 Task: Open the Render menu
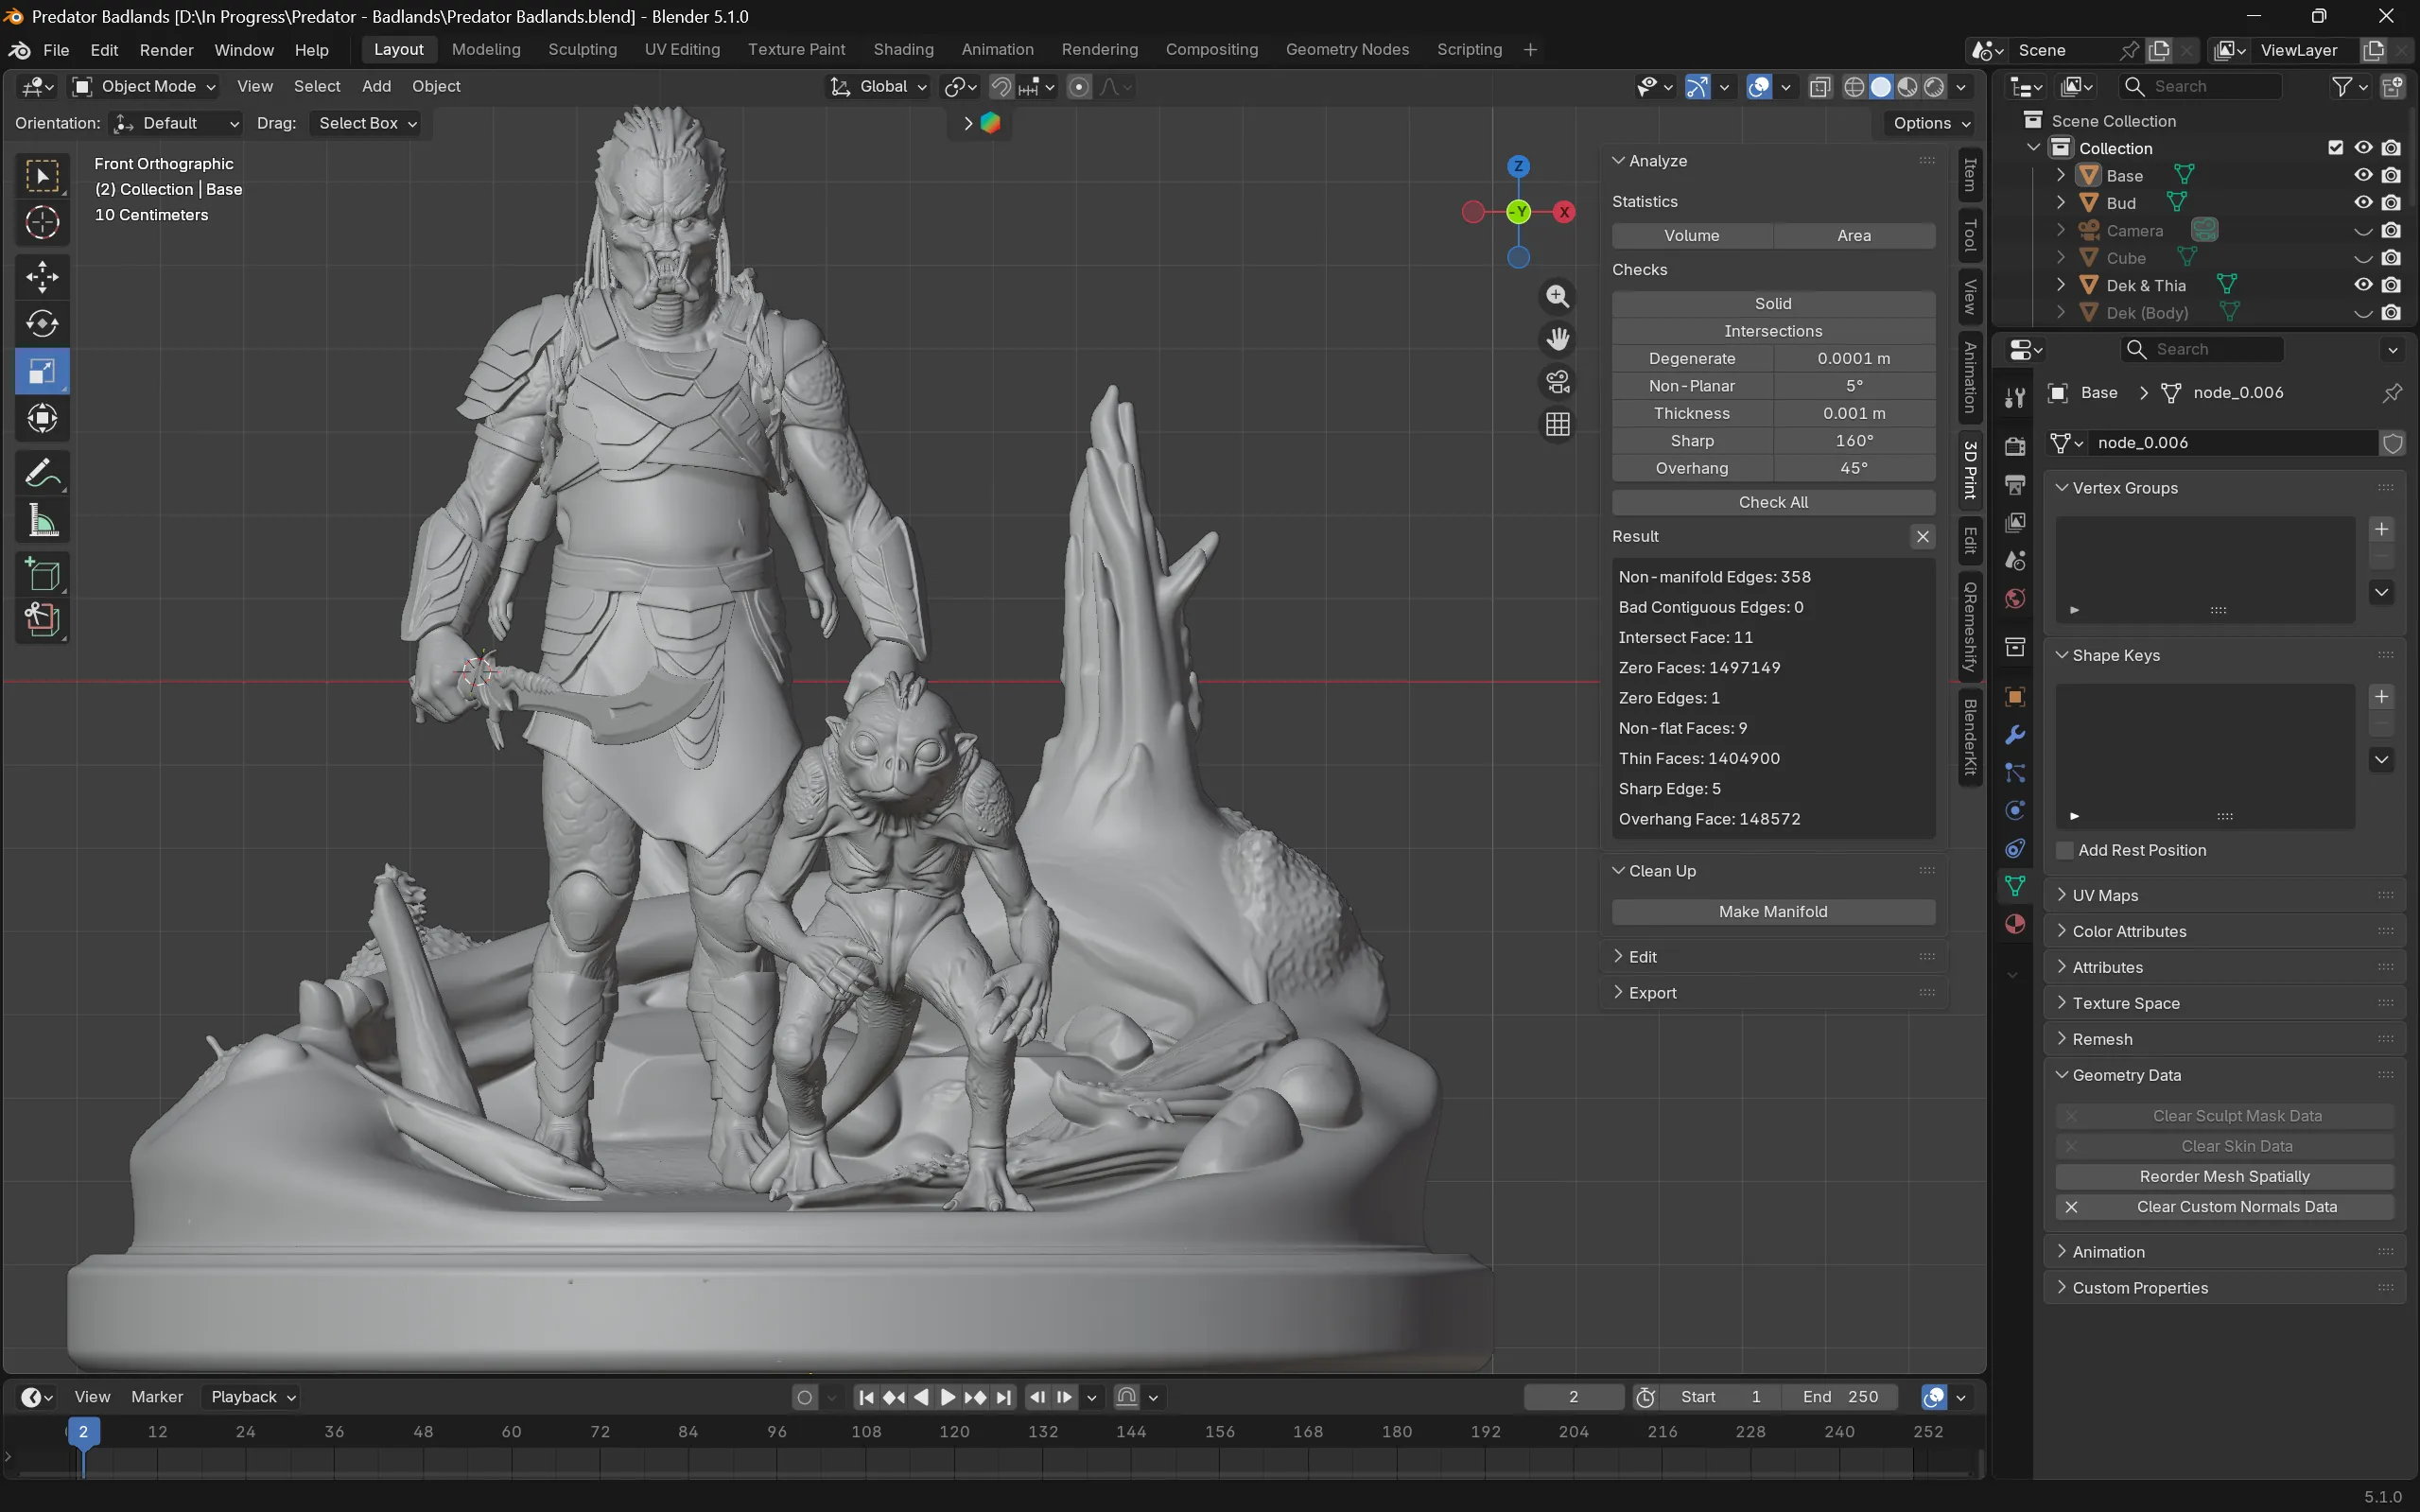[x=166, y=50]
